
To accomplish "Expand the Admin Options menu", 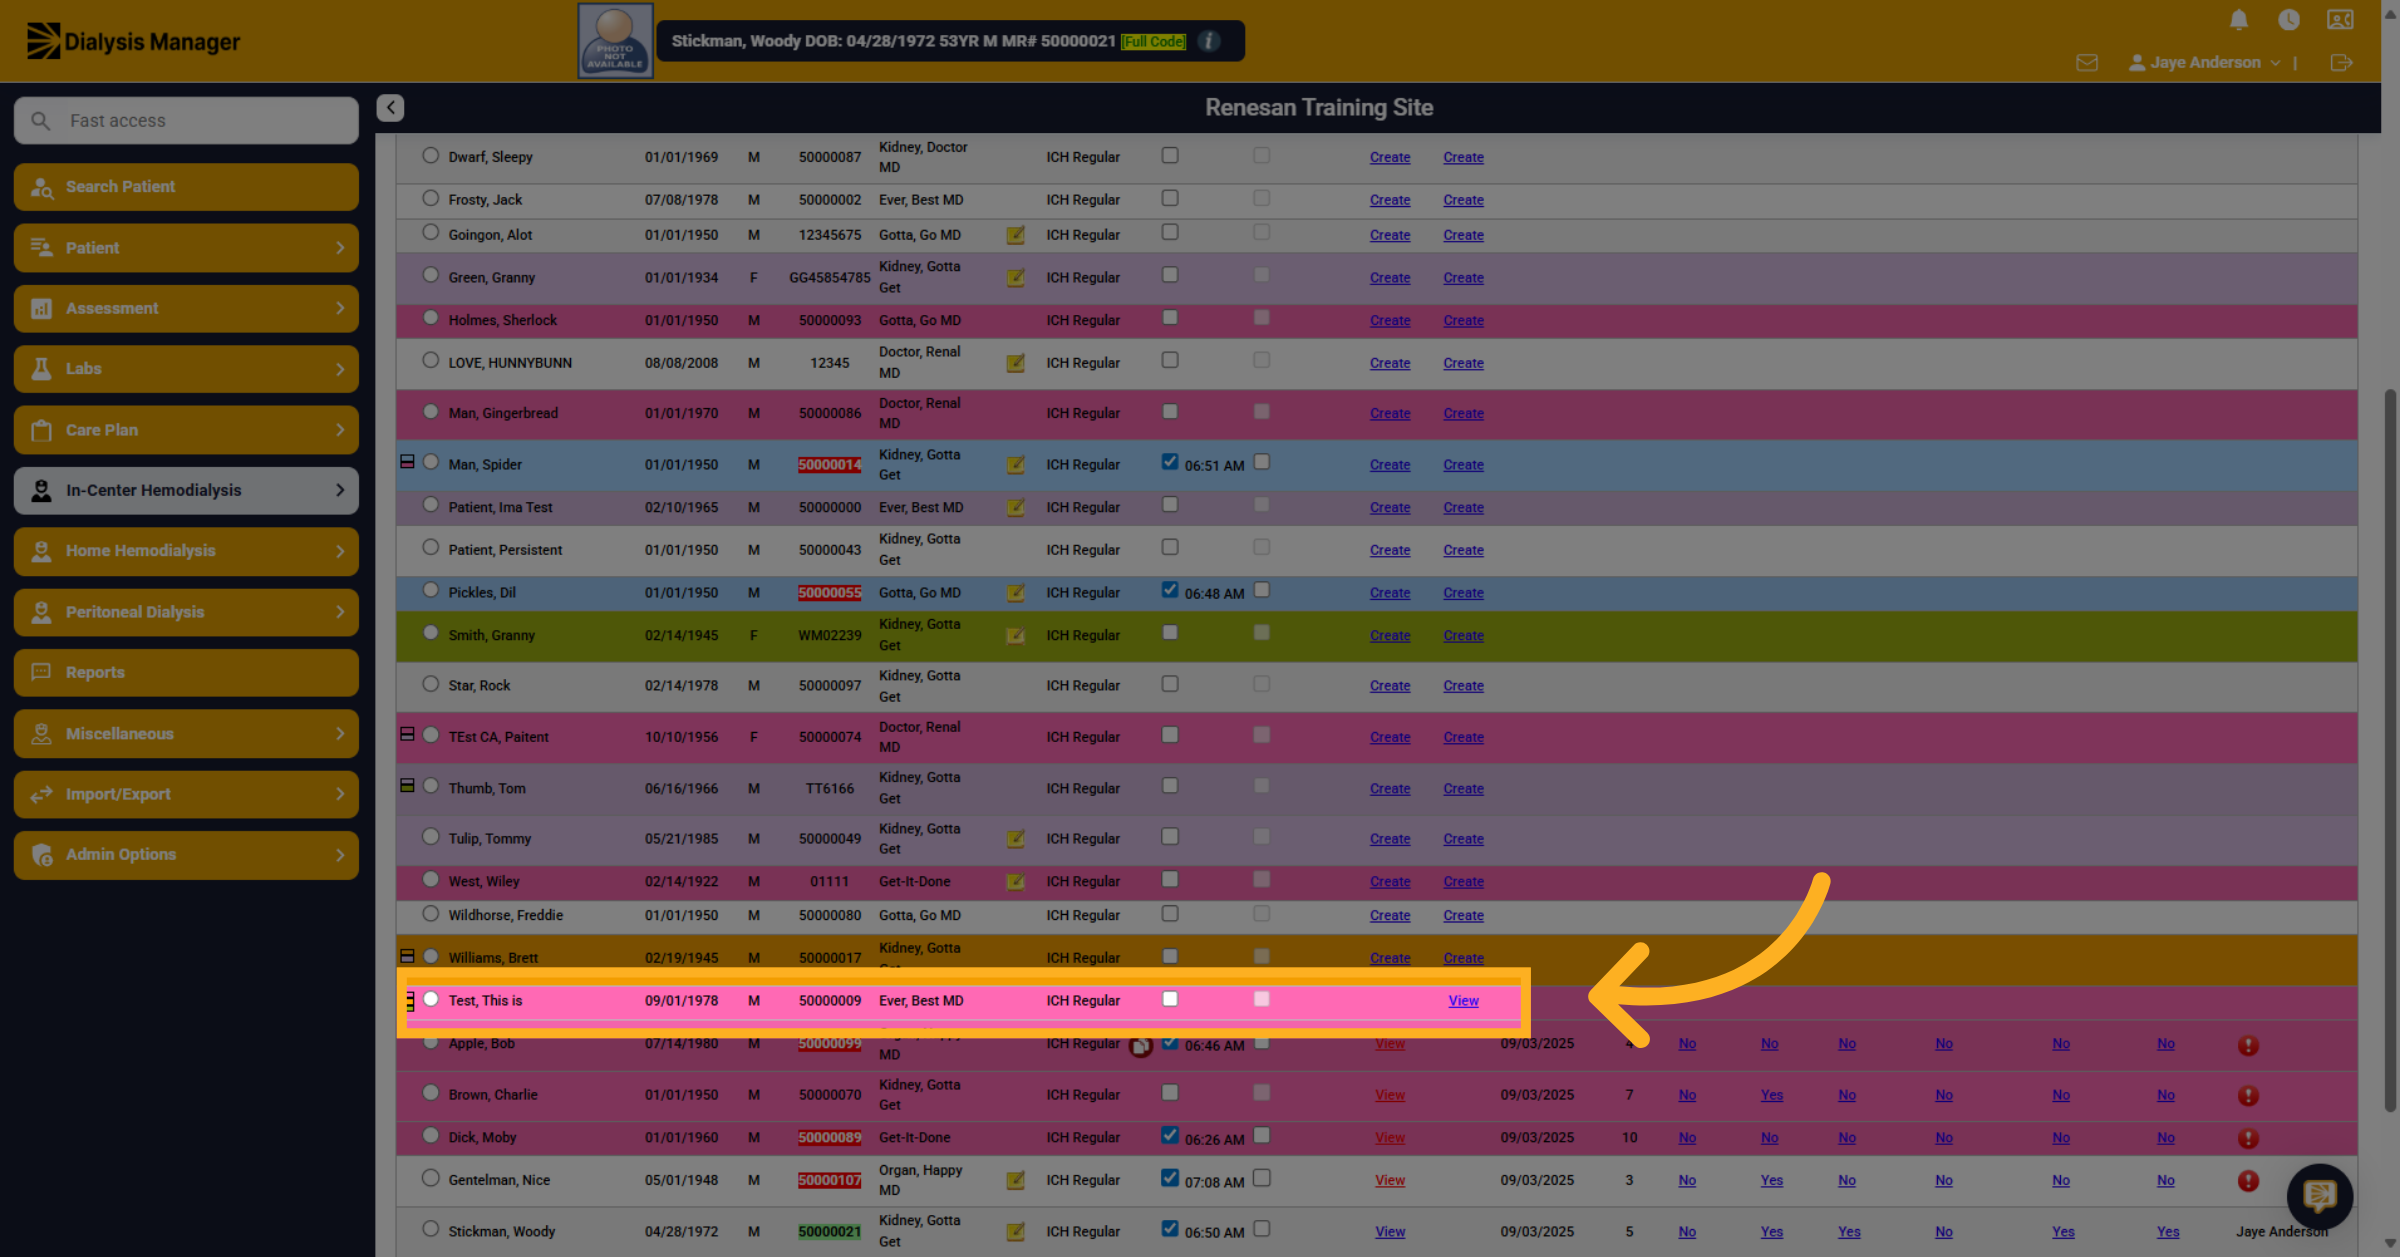I will [x=186, y=855].
